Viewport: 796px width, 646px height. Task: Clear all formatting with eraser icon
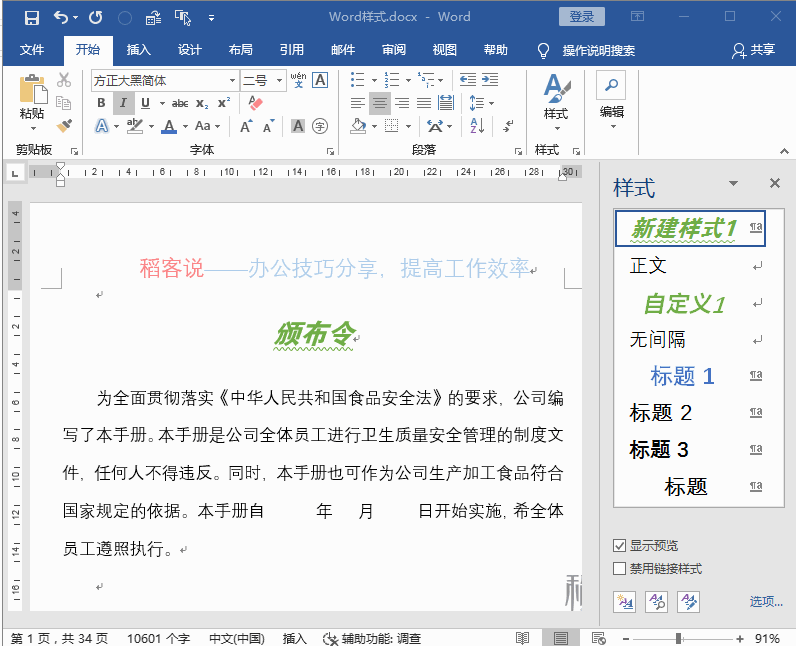click(255, 103)
